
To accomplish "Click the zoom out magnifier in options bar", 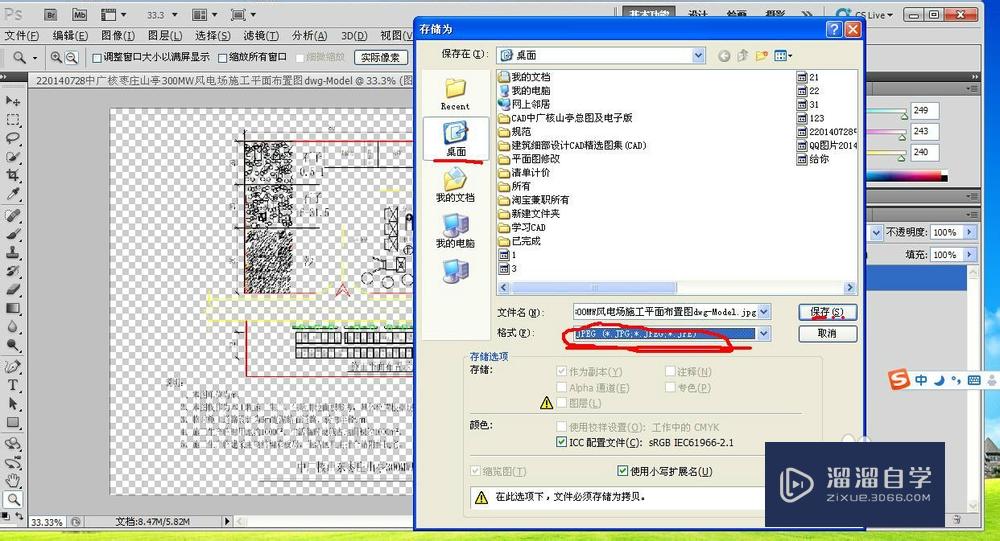I will 71,57.
